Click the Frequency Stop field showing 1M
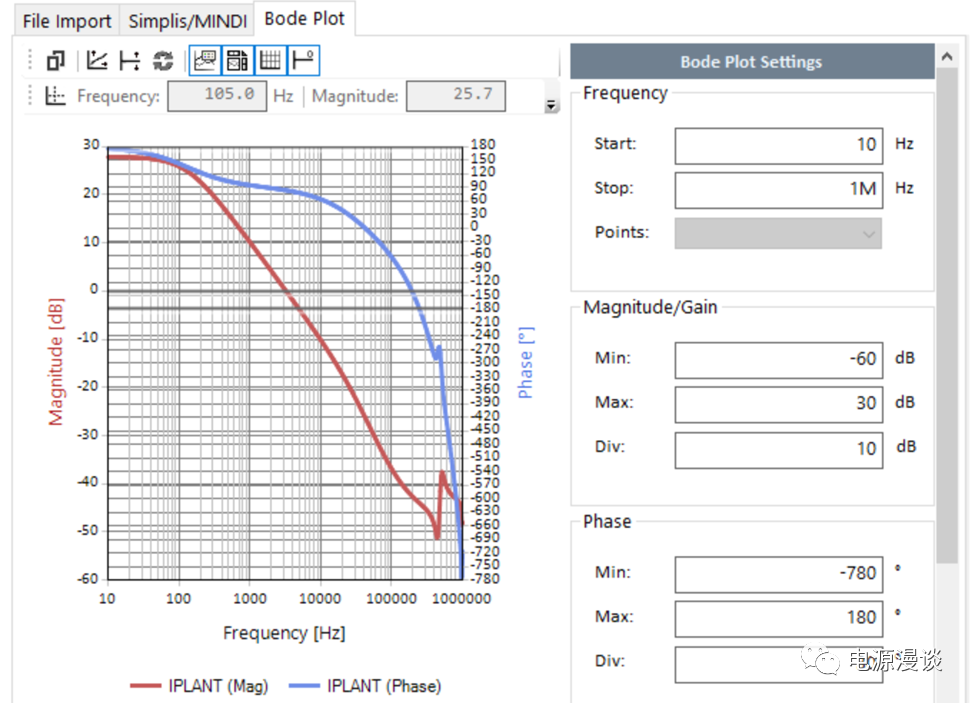This screenshot has width=974, height=703. (778, 189)
